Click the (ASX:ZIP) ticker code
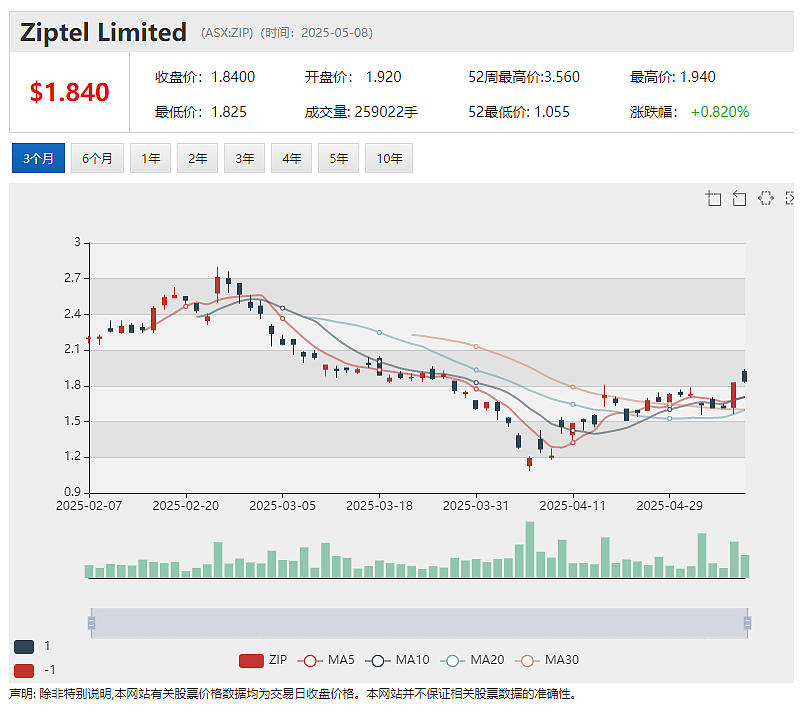804x725 pixels. (227, 33)
